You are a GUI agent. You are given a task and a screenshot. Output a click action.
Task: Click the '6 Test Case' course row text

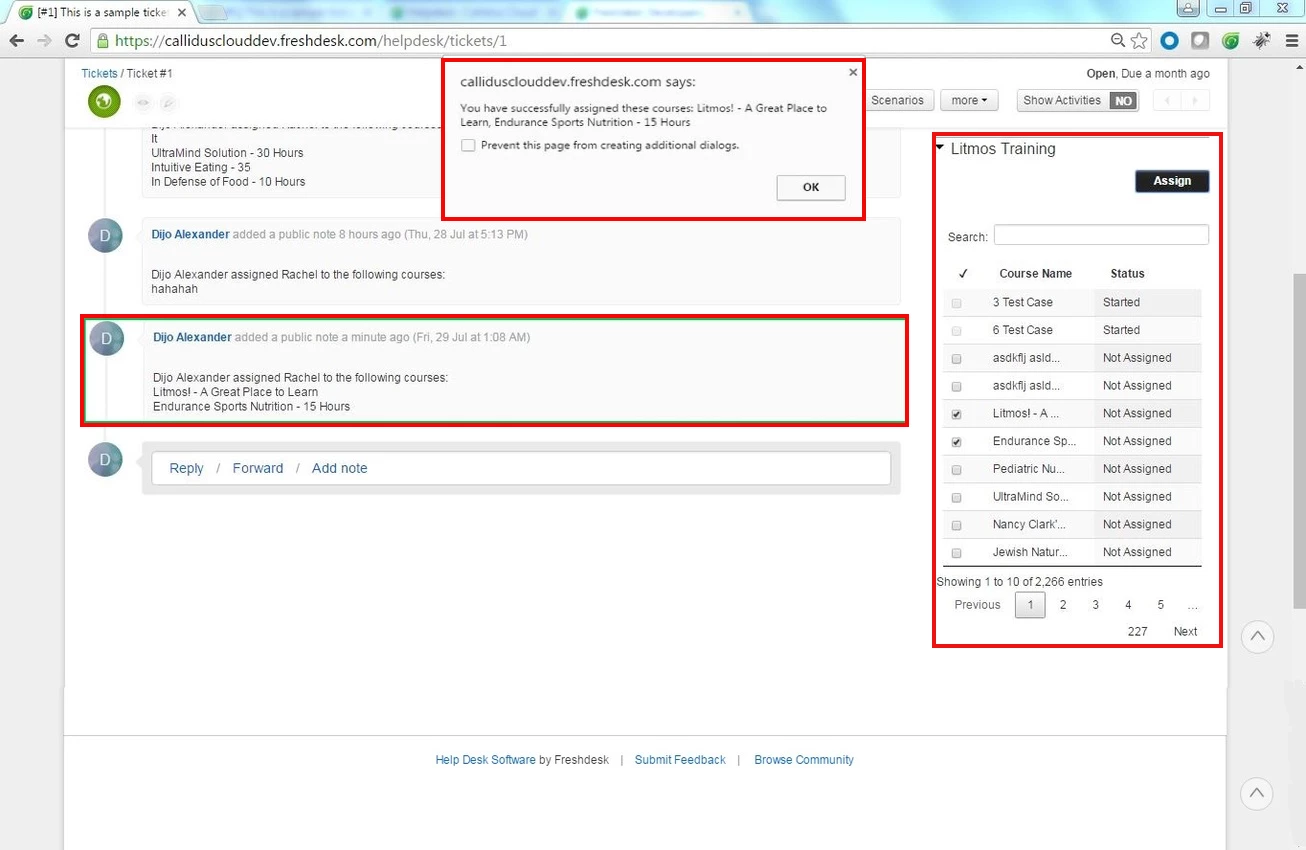point(1022,330)
